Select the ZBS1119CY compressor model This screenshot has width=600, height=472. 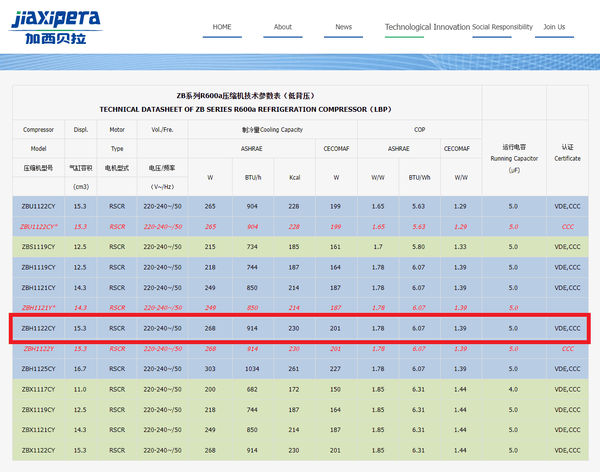pos(38,246)
